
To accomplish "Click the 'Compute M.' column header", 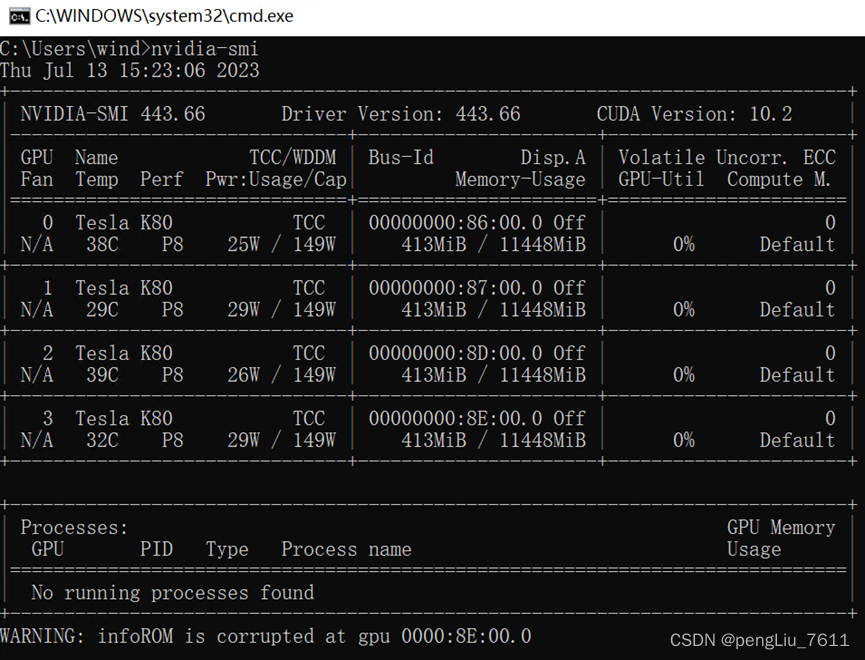I will [779, 179].
